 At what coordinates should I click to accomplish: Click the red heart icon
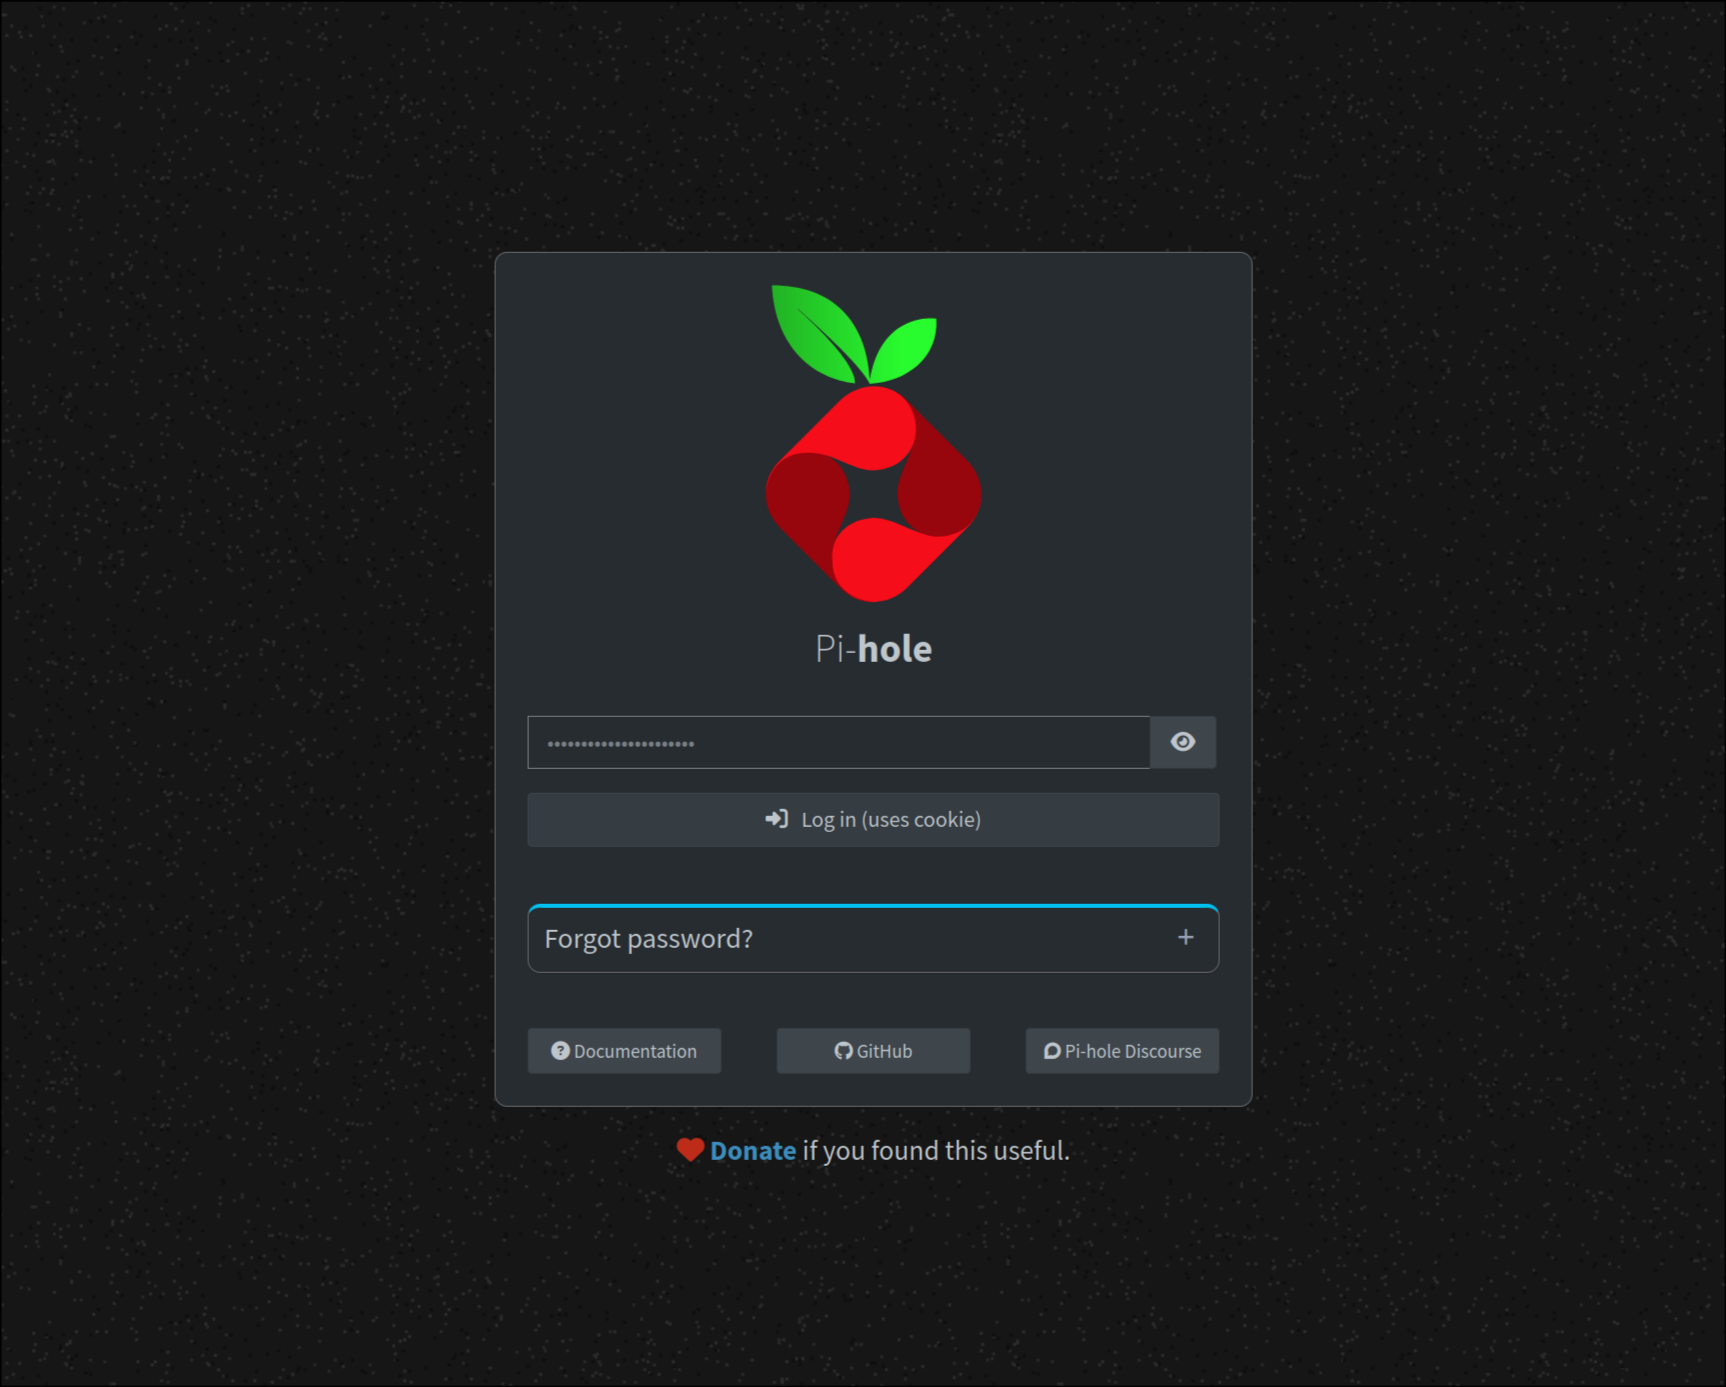(690, 1150)
